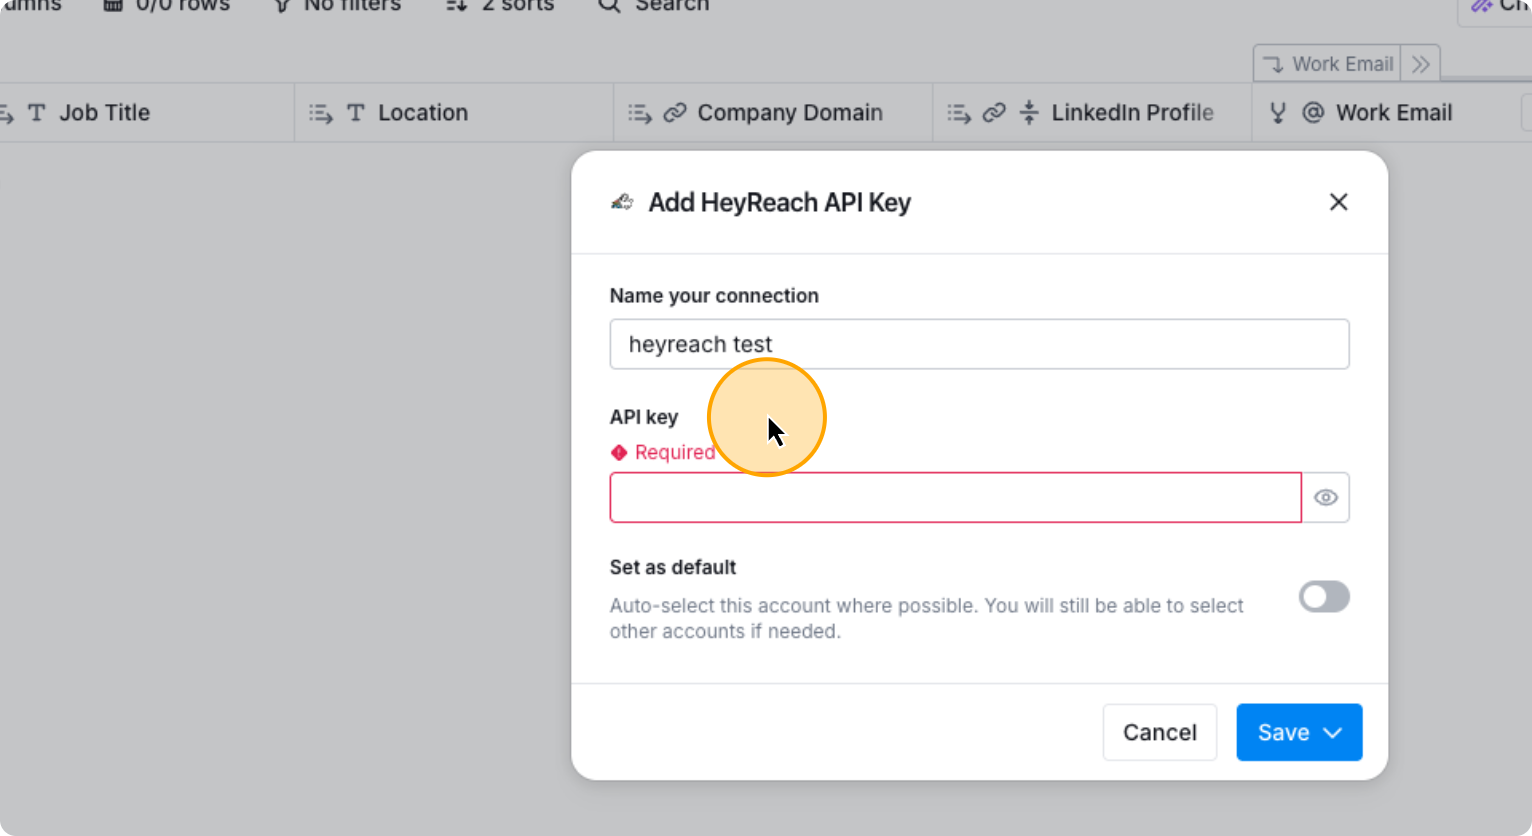Select the Job Title column header
This screenshot has width=1532, height=836.
(104, 113)
